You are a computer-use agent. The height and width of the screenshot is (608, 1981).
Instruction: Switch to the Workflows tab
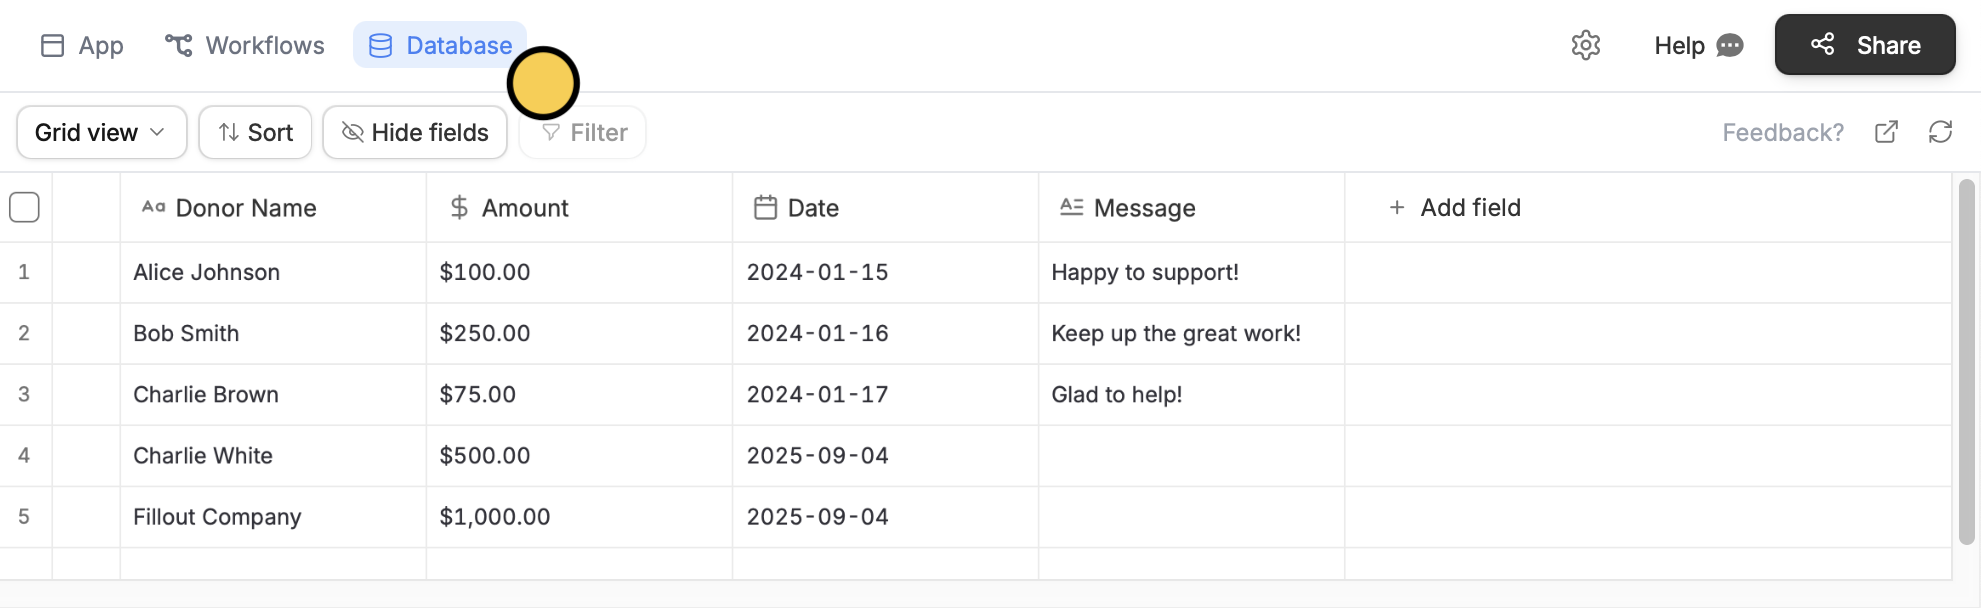click(243, 45)
